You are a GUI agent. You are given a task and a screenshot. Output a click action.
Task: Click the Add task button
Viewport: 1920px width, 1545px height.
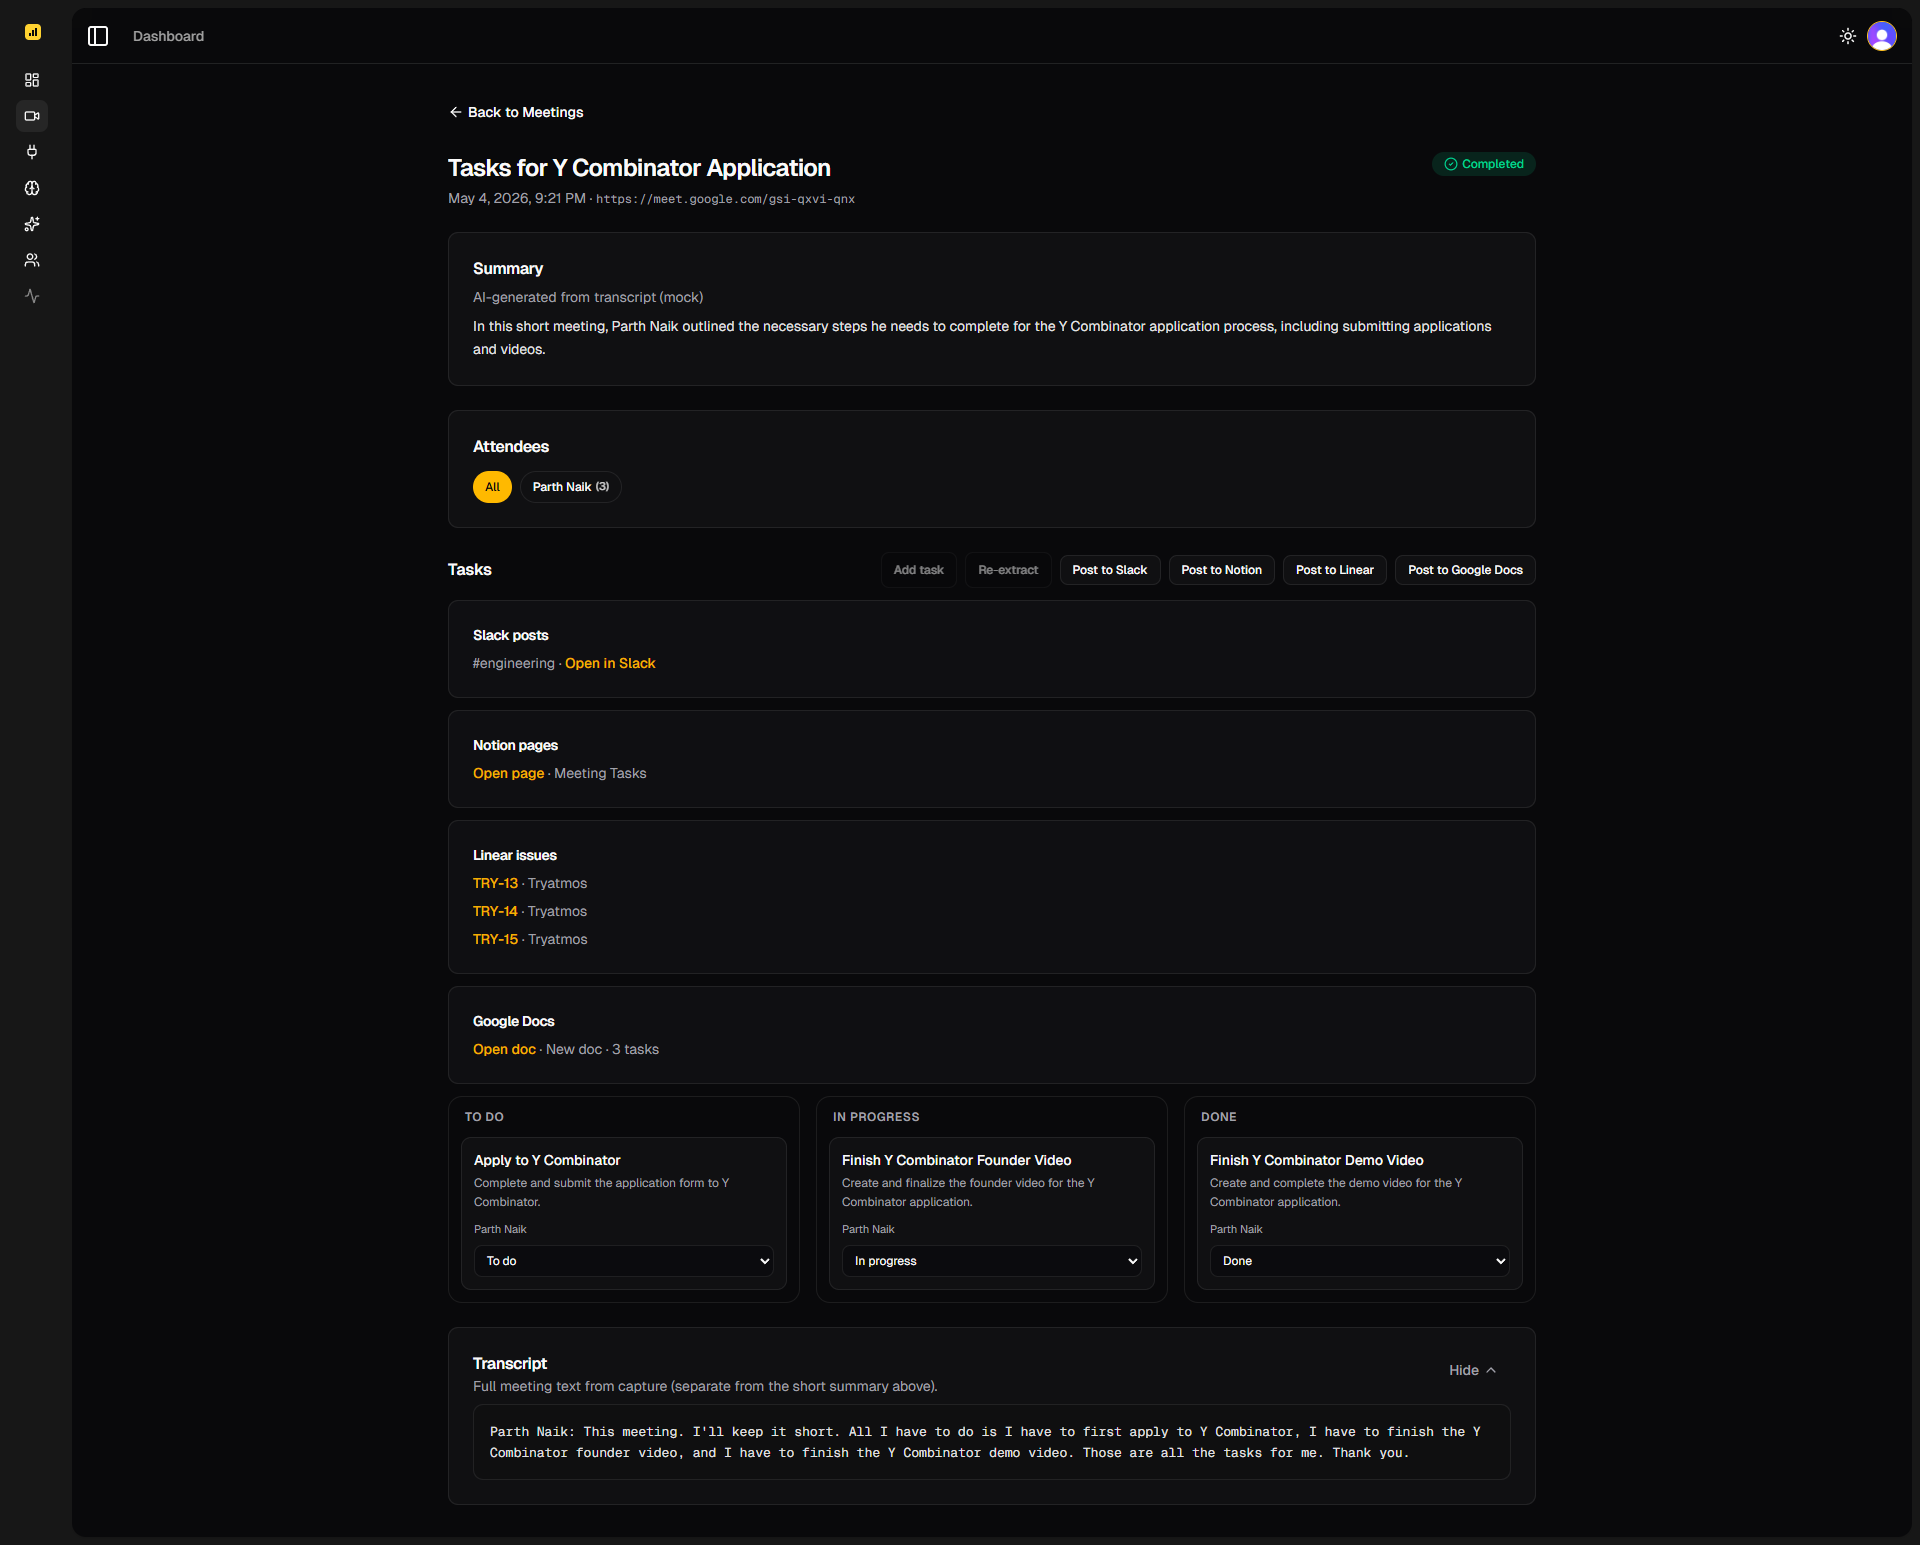[918, 570]
